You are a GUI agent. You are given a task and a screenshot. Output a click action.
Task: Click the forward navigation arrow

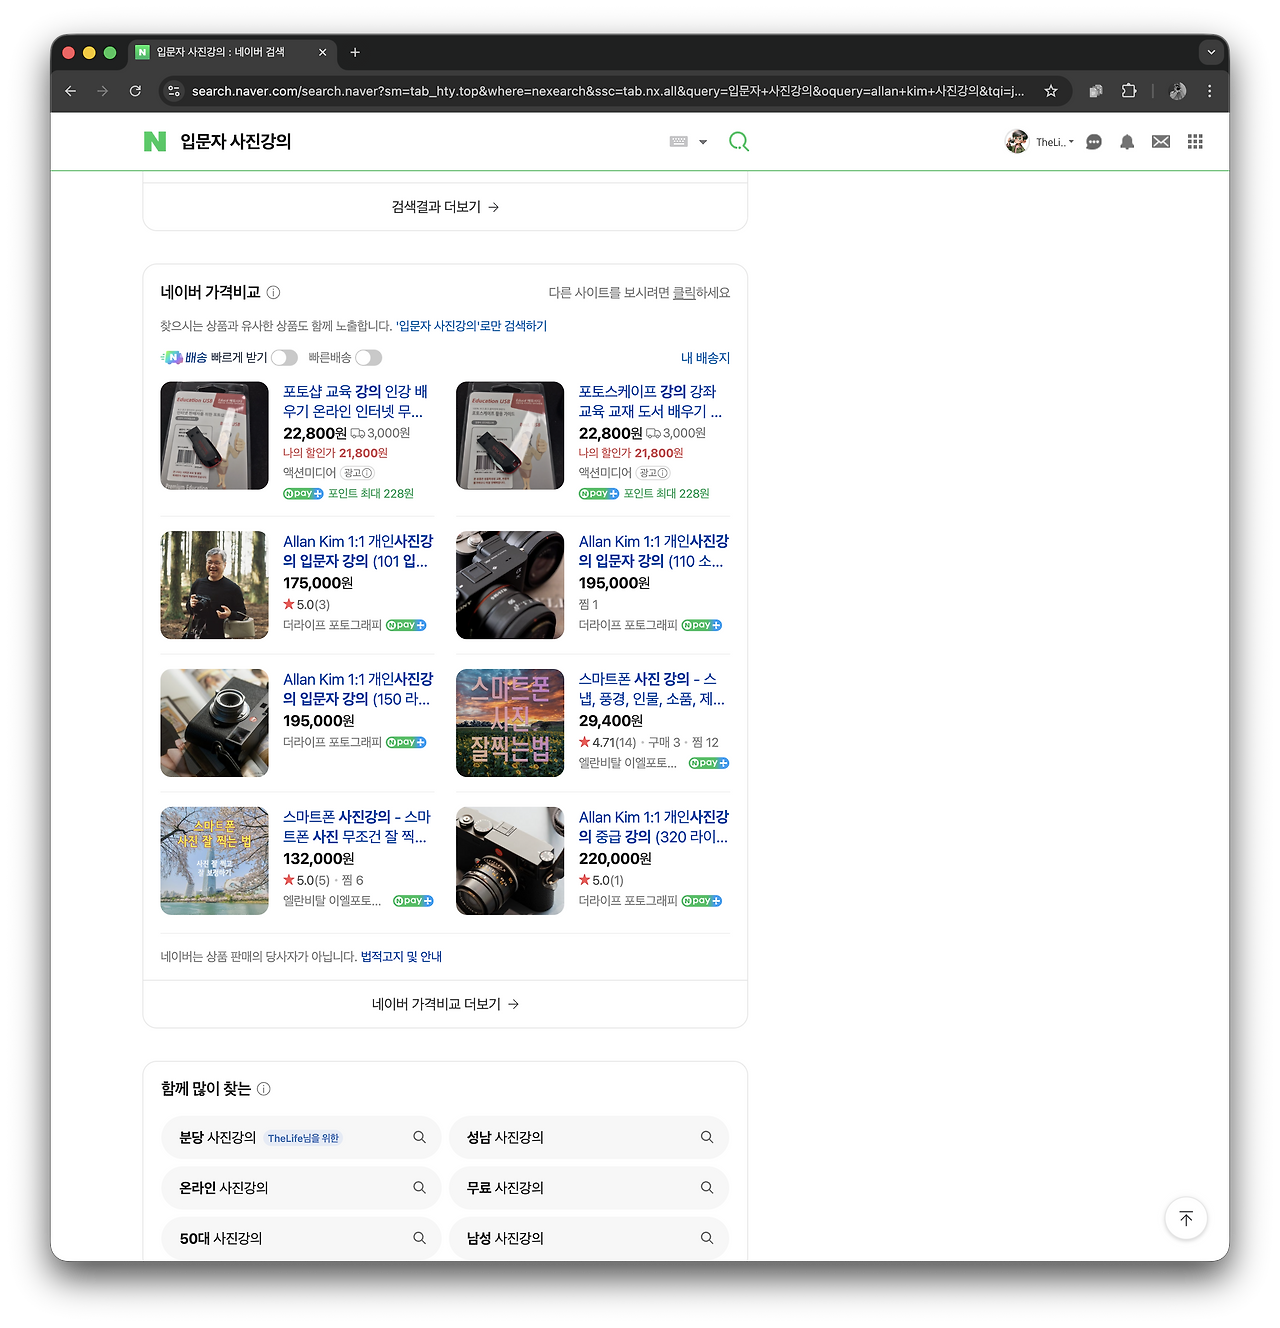point(102,91)
